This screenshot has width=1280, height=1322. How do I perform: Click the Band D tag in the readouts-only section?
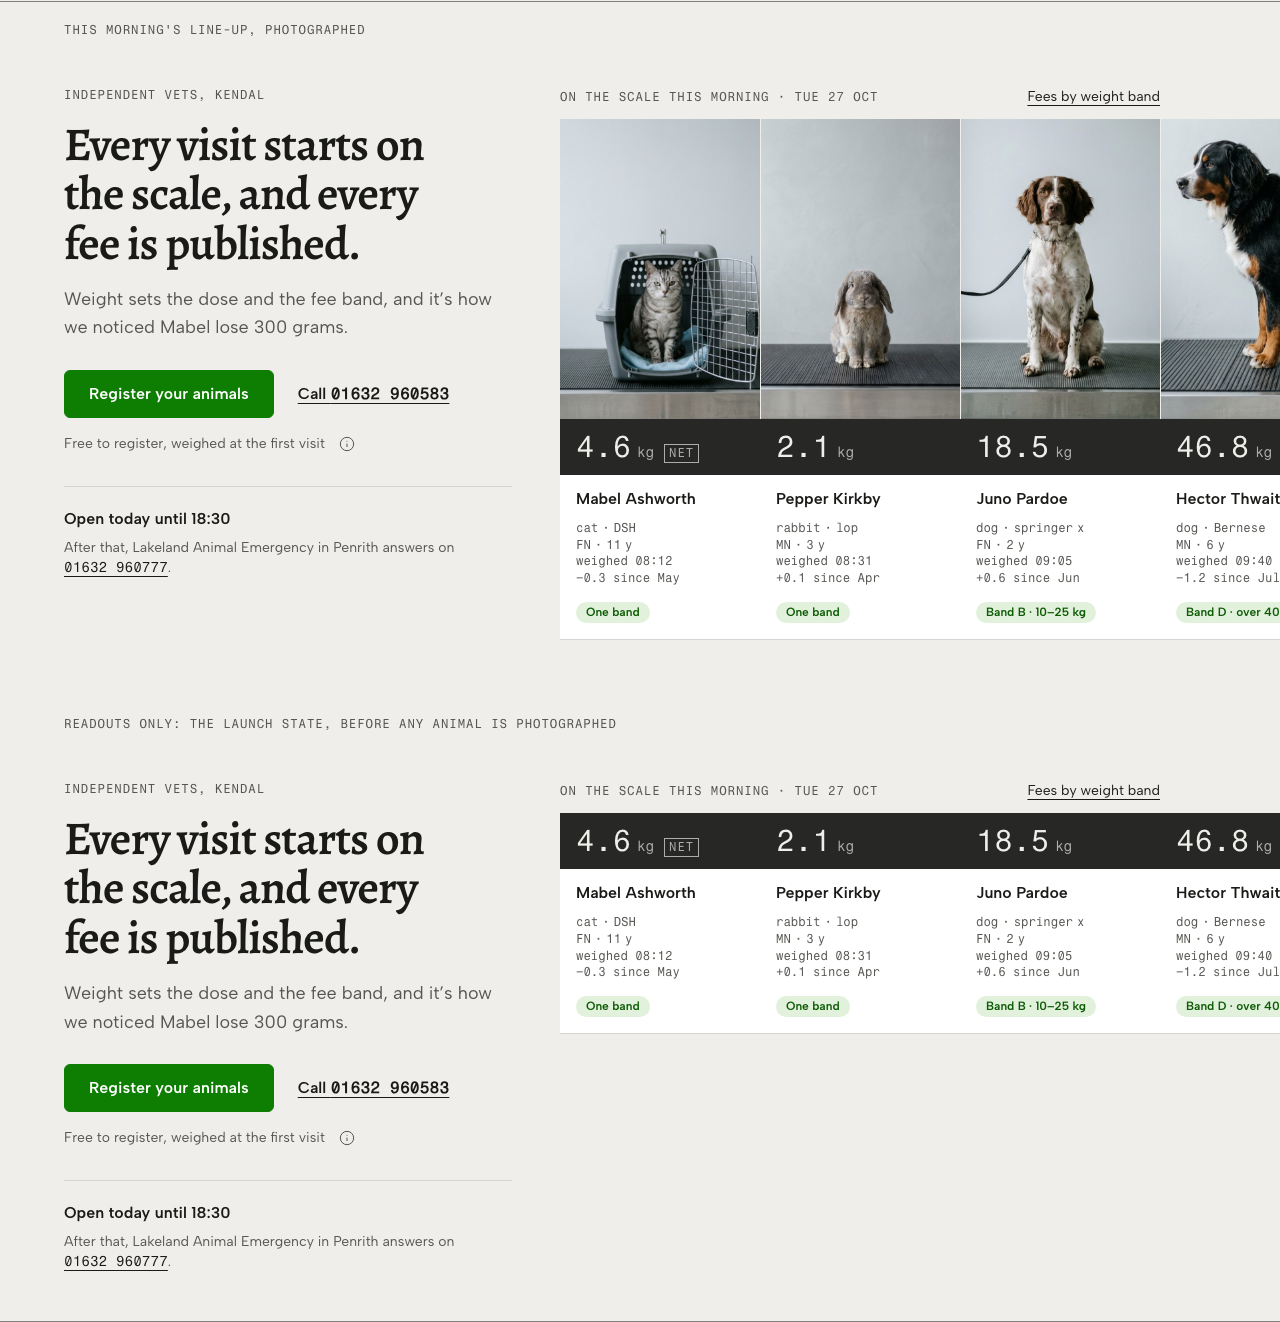point(1228,1006)
